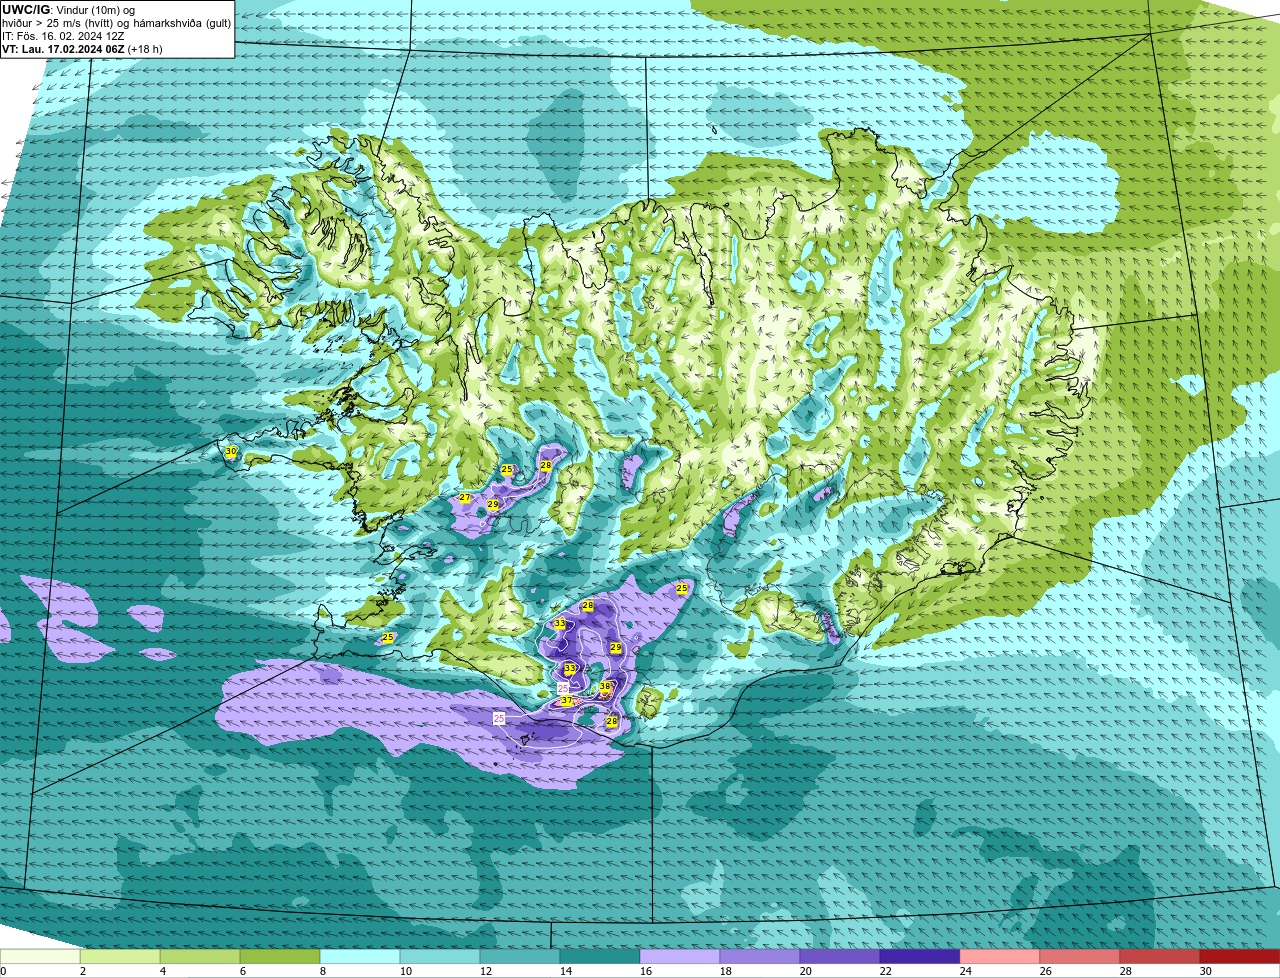The height and width of the screenshot is (978, 1280).
Task: Pick the 20–22 m/s purple legend swatch
Action: point(840,957)
